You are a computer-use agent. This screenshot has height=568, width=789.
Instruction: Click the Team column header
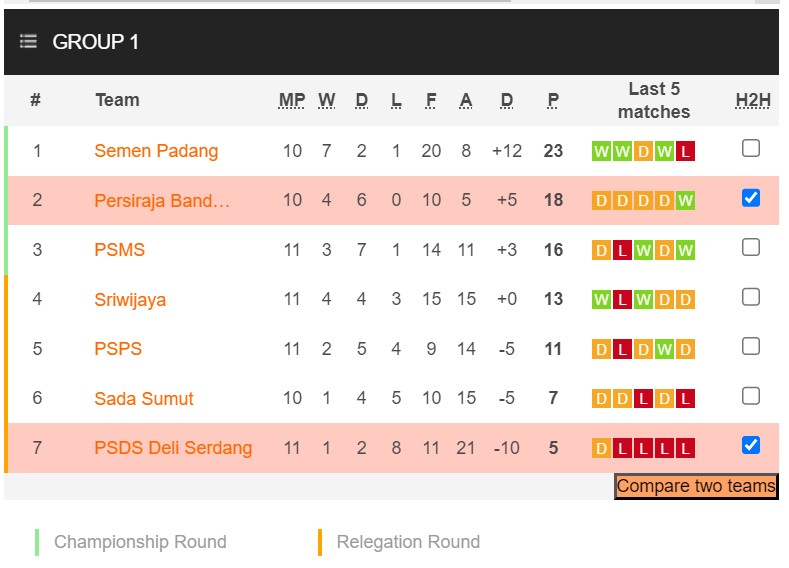[117, 100]
